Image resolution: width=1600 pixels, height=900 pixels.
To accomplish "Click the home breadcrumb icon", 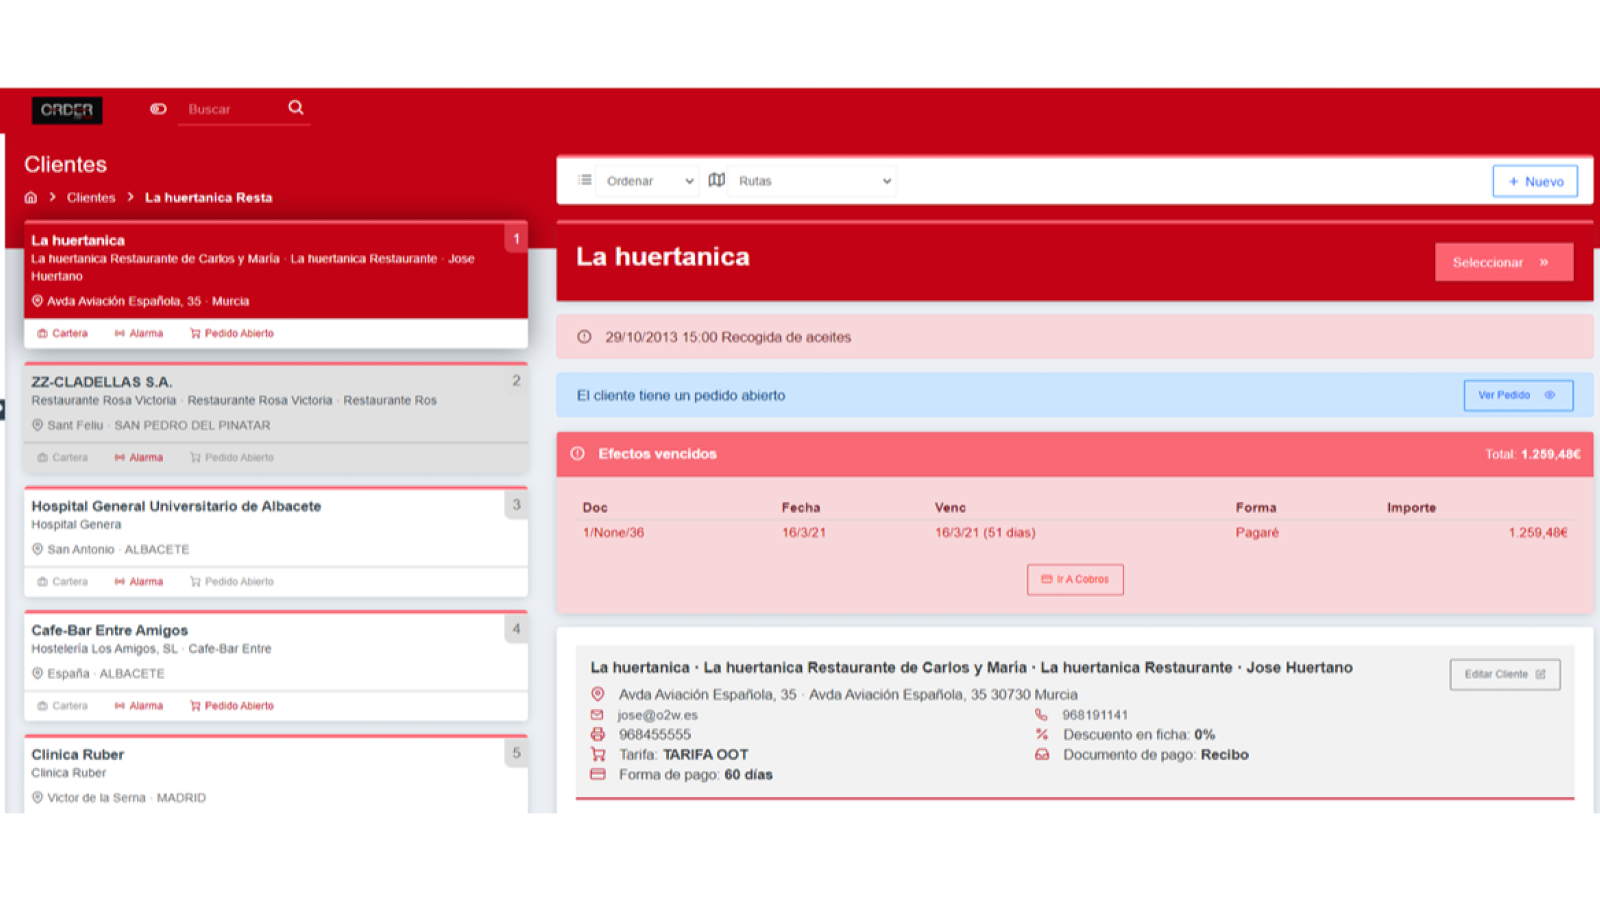I will pyautogui.click(x=31, y=198).
